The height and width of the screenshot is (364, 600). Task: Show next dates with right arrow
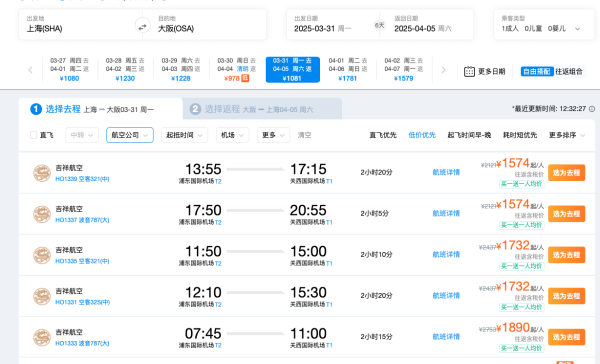tap(443, 70)
